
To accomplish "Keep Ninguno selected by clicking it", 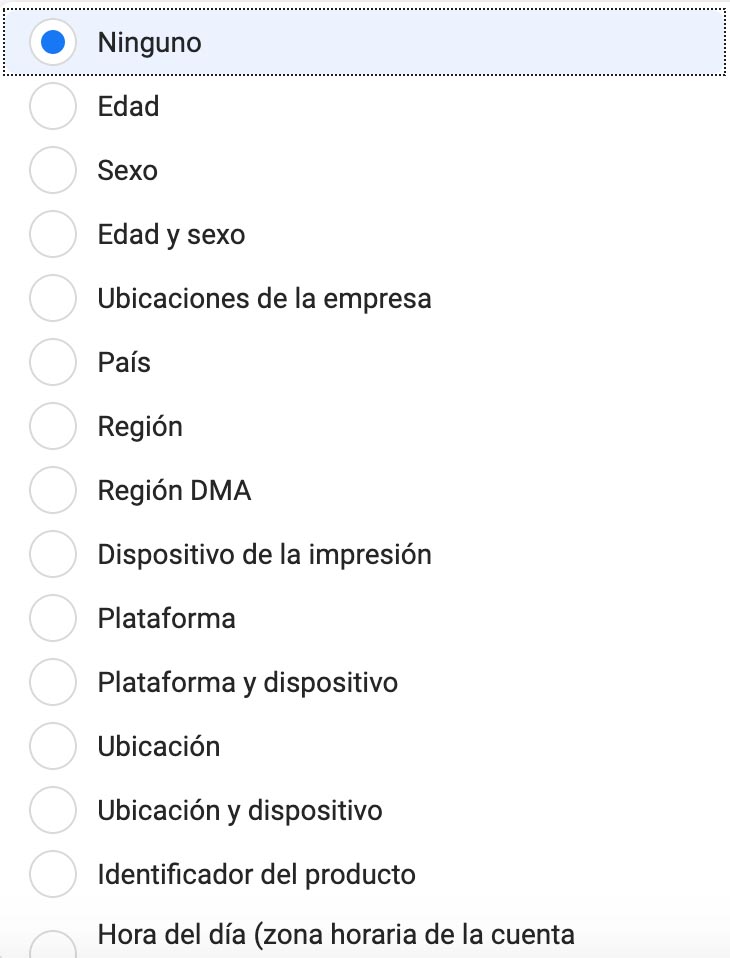I will pyautogui.click(x=52, y=42).
